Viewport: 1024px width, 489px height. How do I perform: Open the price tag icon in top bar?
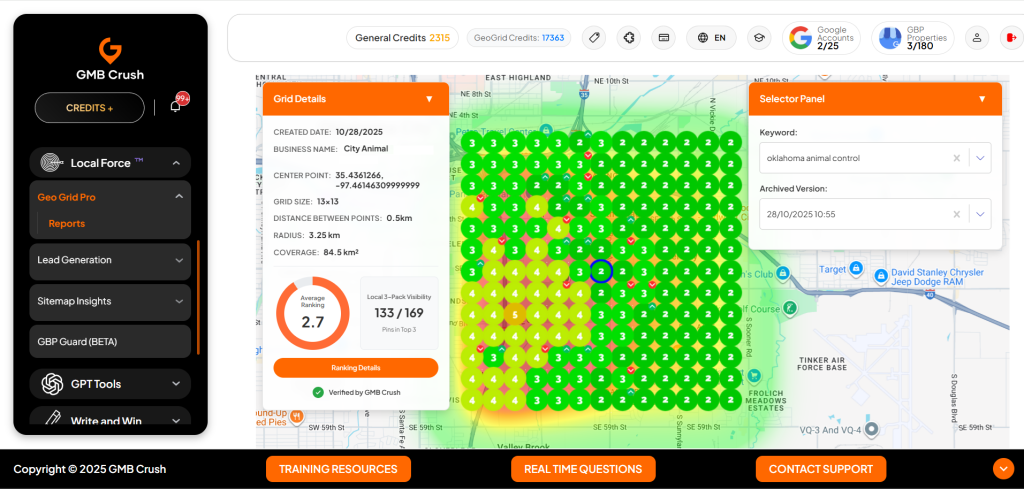594,38
